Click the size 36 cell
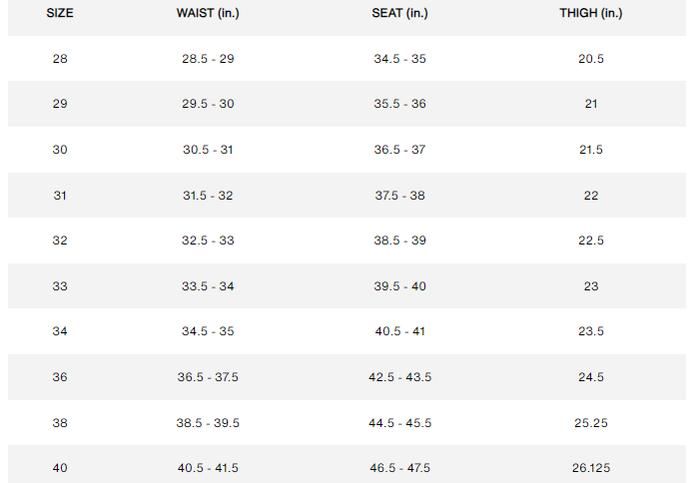Viewport: 700px width, 483px height. [60, 377]
